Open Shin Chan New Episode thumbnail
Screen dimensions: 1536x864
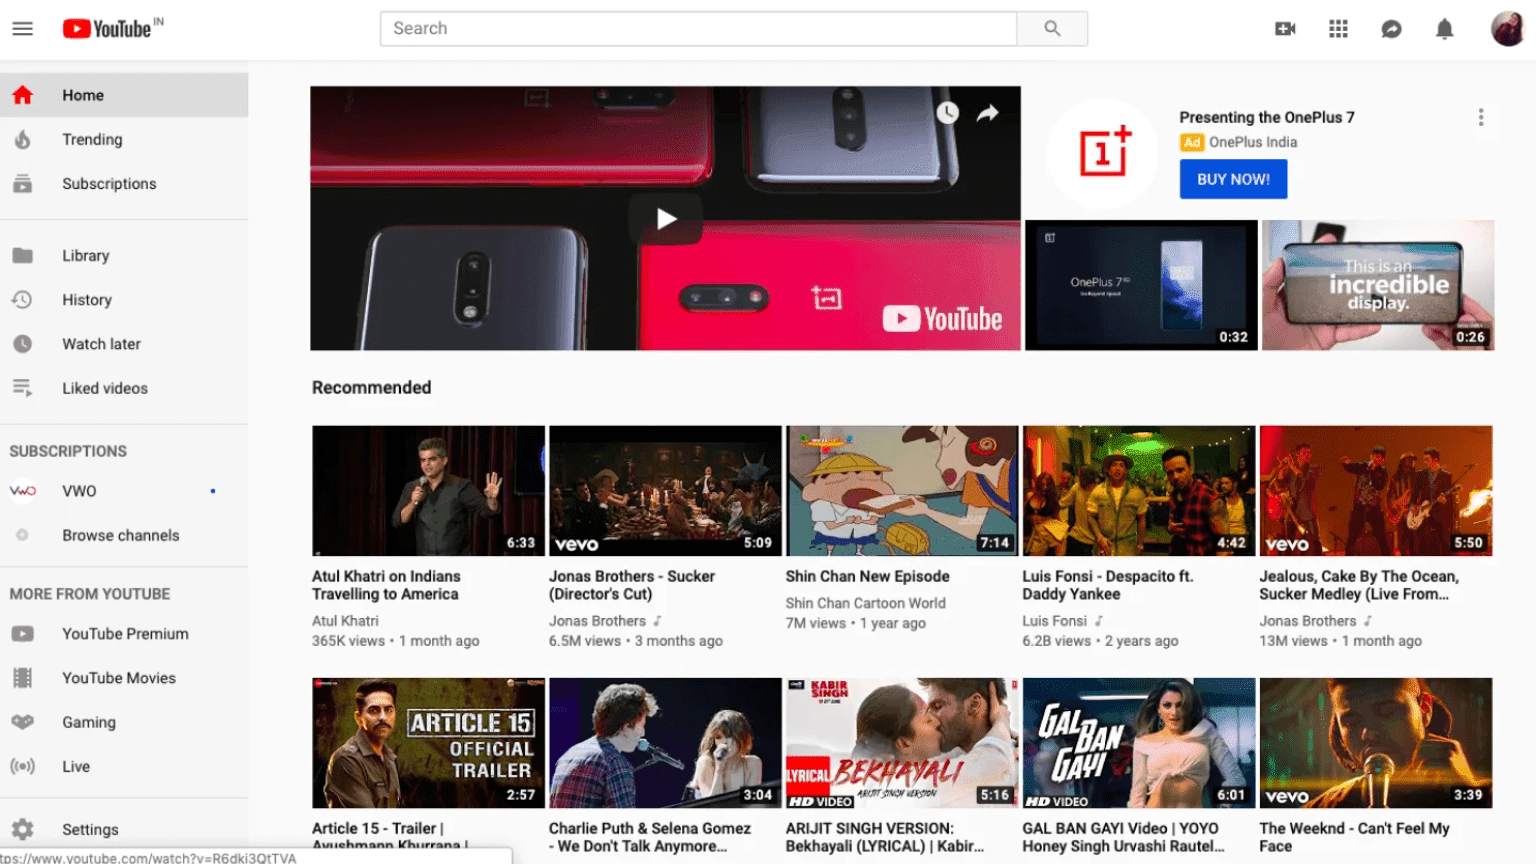(x=901, y=491)
